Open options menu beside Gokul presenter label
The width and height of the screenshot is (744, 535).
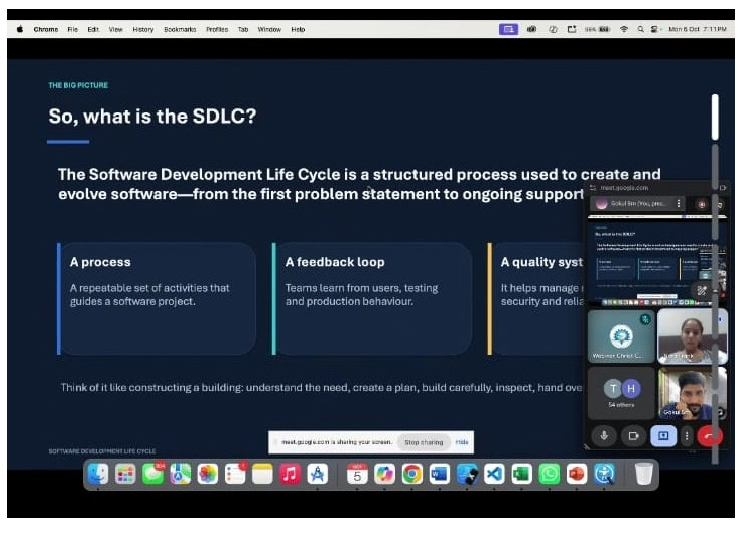pos(679,203)
